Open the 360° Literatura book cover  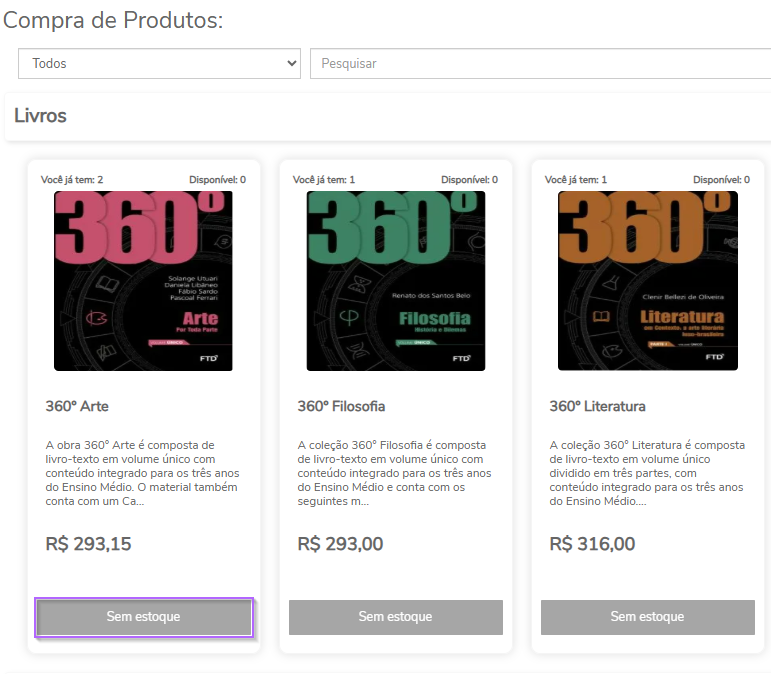click(647, 281)
